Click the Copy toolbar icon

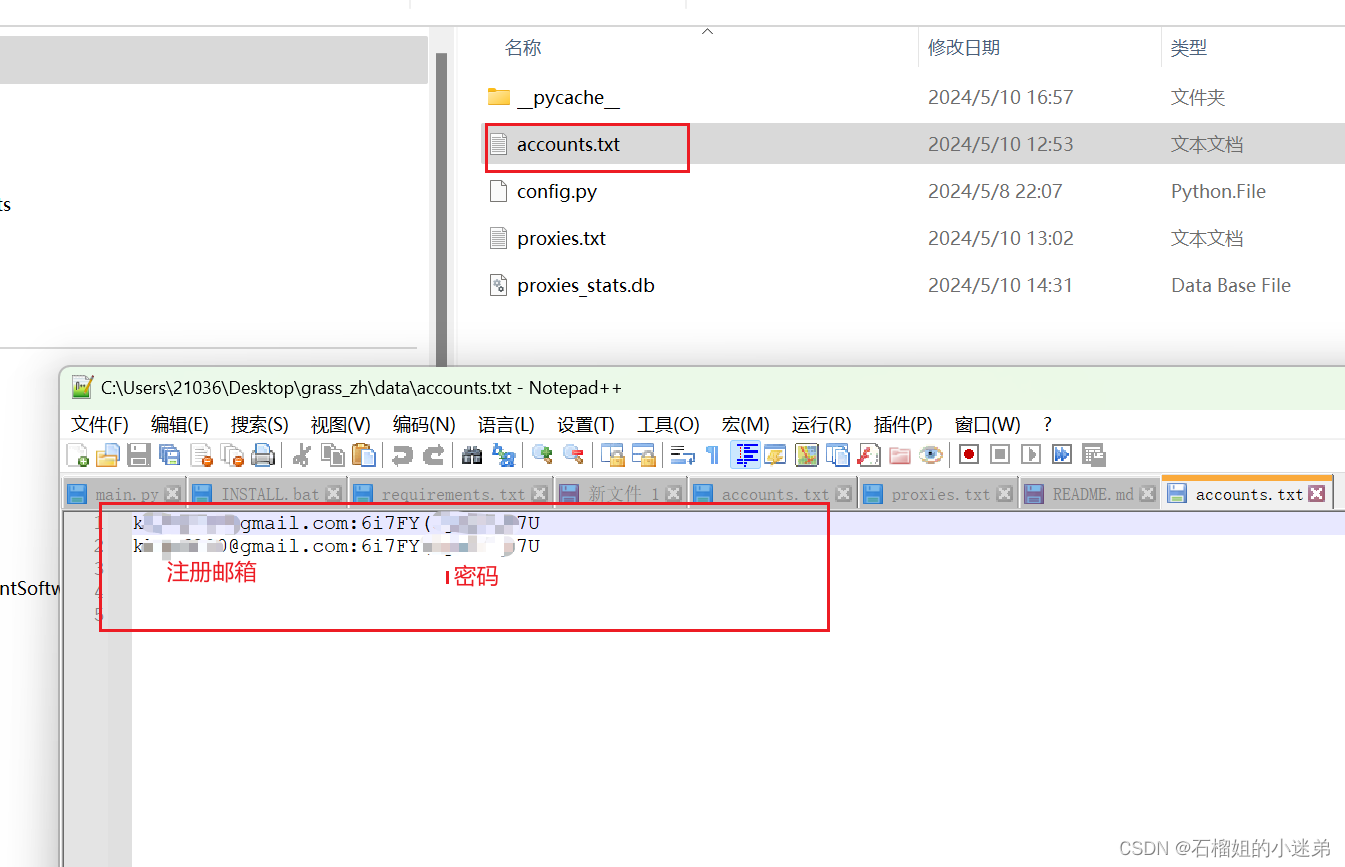click(x=333, y=455)
